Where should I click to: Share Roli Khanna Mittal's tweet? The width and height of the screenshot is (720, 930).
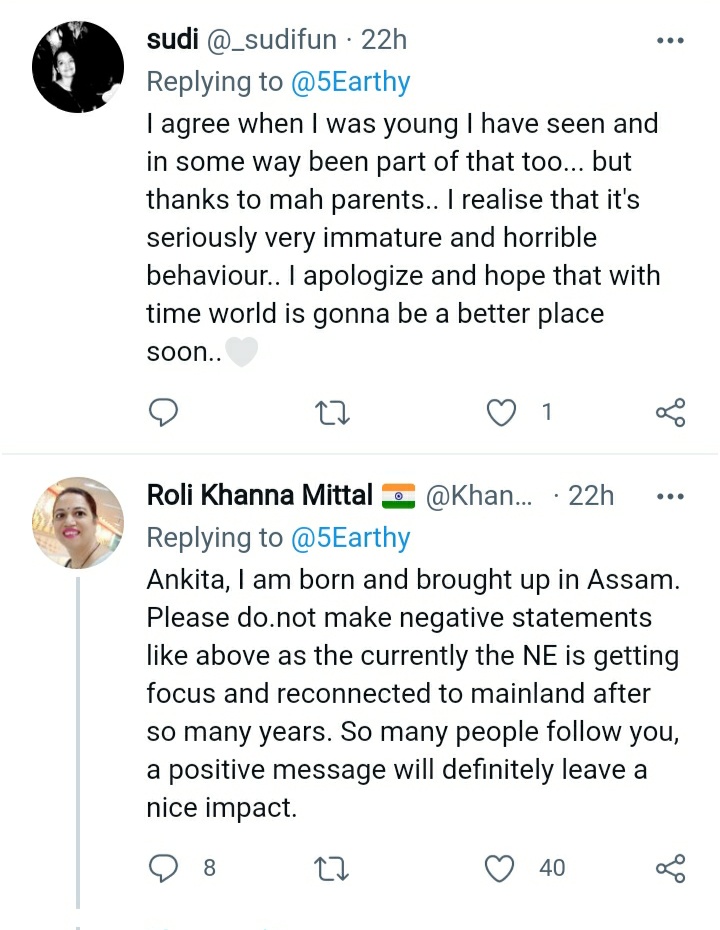click(x=669, y=868)
